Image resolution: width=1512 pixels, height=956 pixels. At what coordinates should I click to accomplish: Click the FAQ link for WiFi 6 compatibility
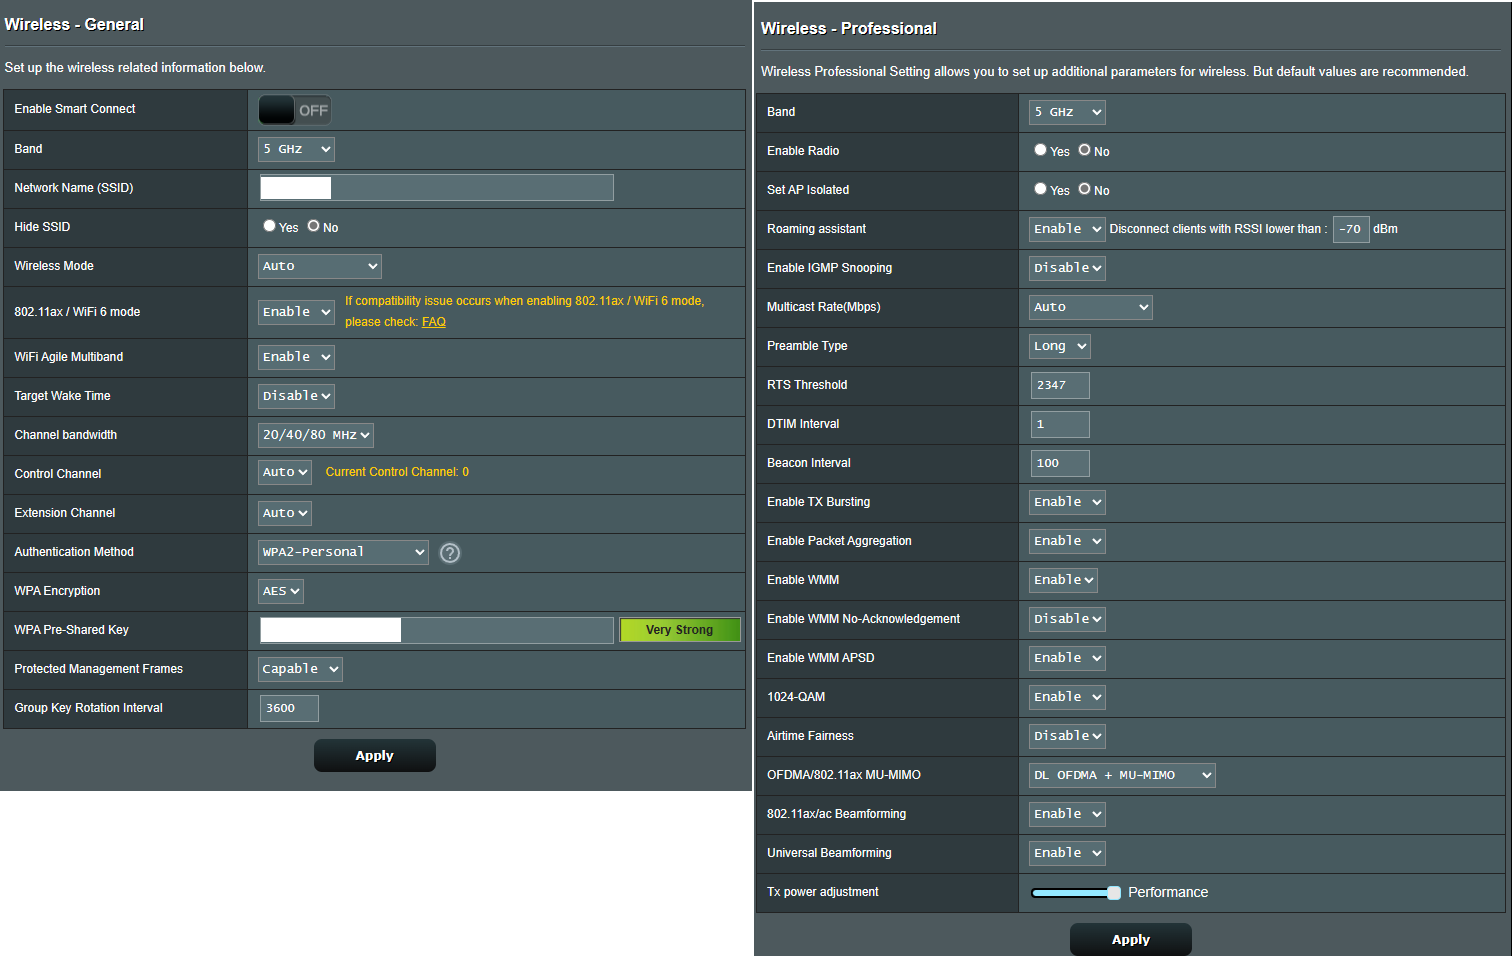point(434,322)
